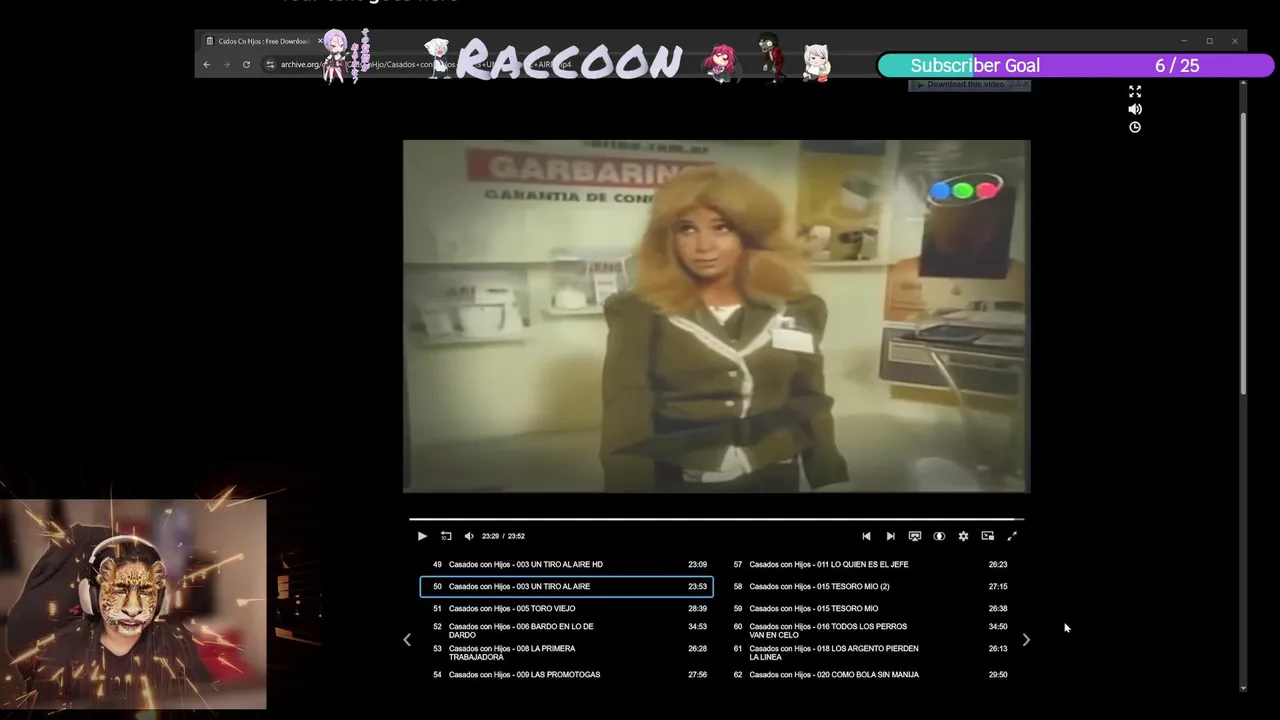Play item 61 LOS ARGENTO PIERDEN LA LINEA
The image size is (1280, 720).
tap(868, 652)
